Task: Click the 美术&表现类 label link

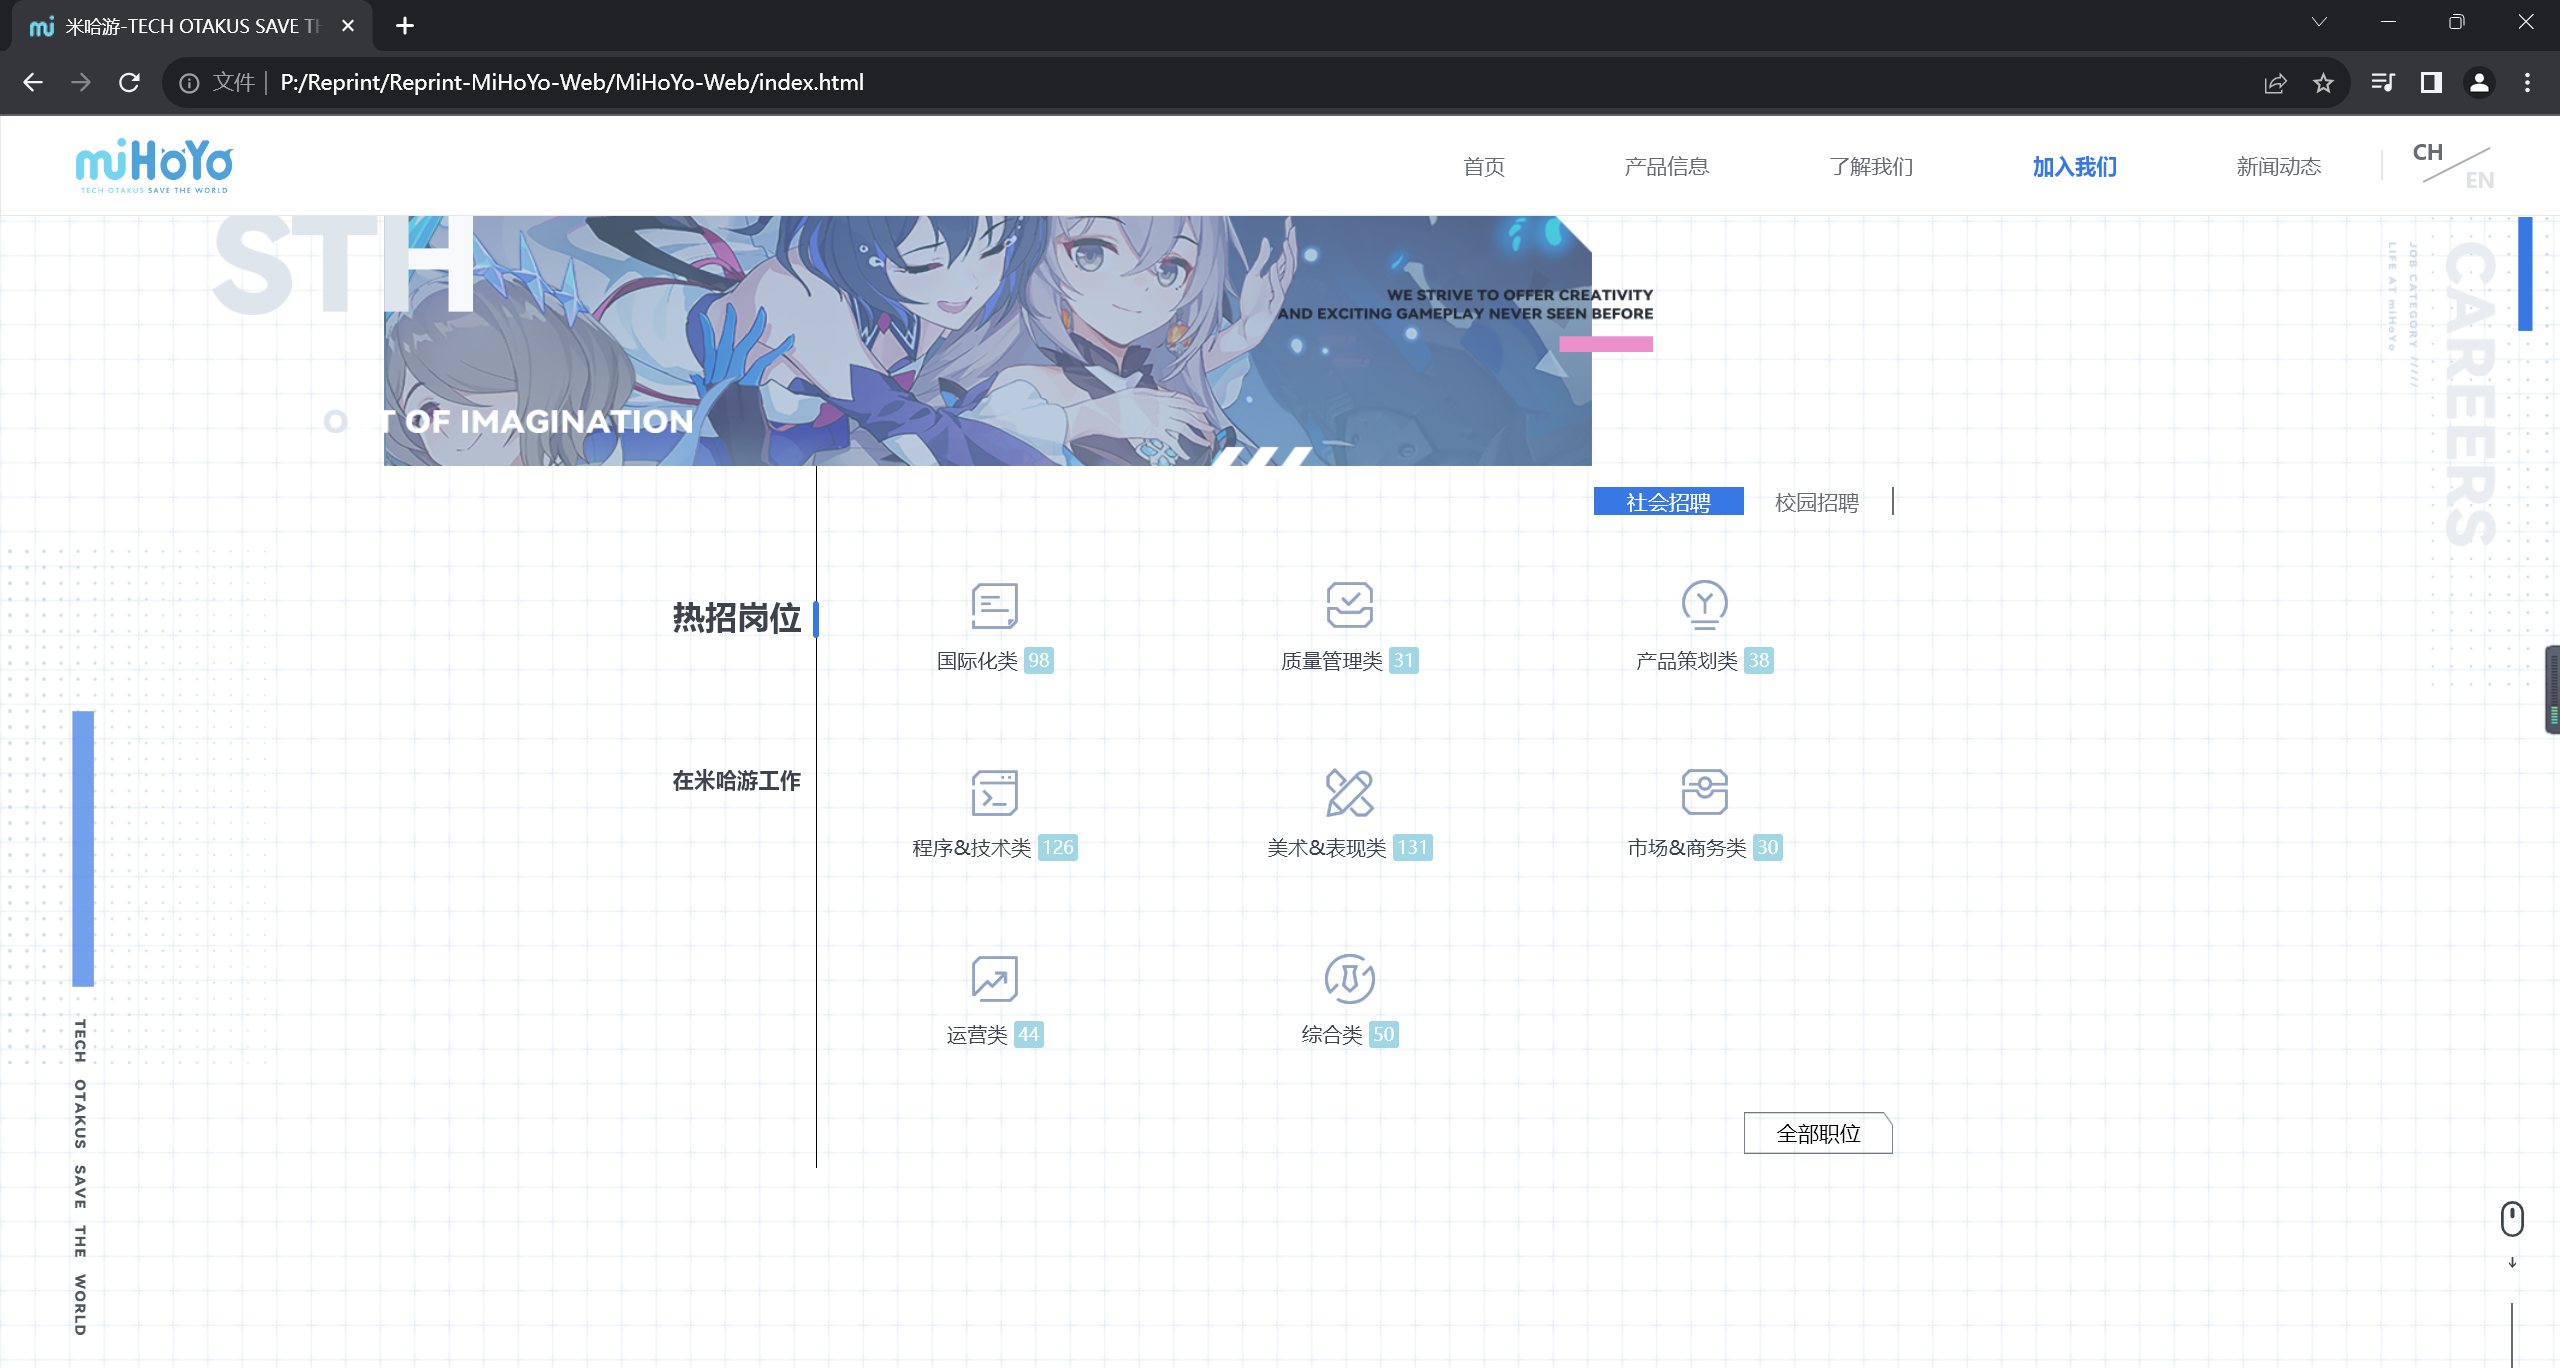Action: click(1327, 848)
